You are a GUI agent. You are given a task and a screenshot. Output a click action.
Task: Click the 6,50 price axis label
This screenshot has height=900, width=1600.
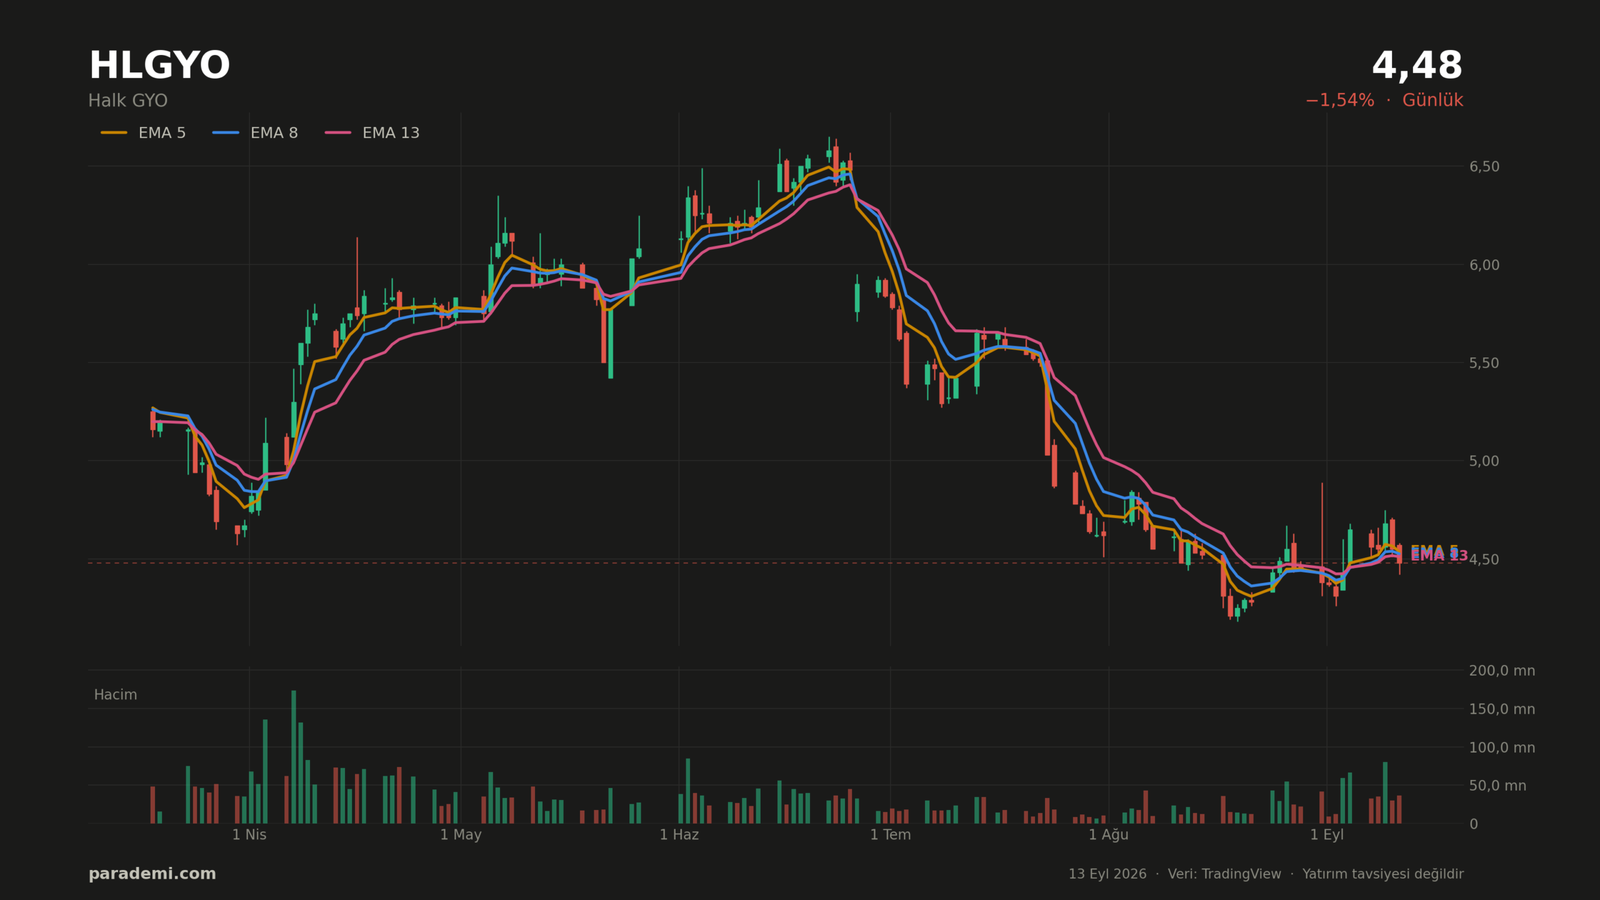coord(1484,167)
